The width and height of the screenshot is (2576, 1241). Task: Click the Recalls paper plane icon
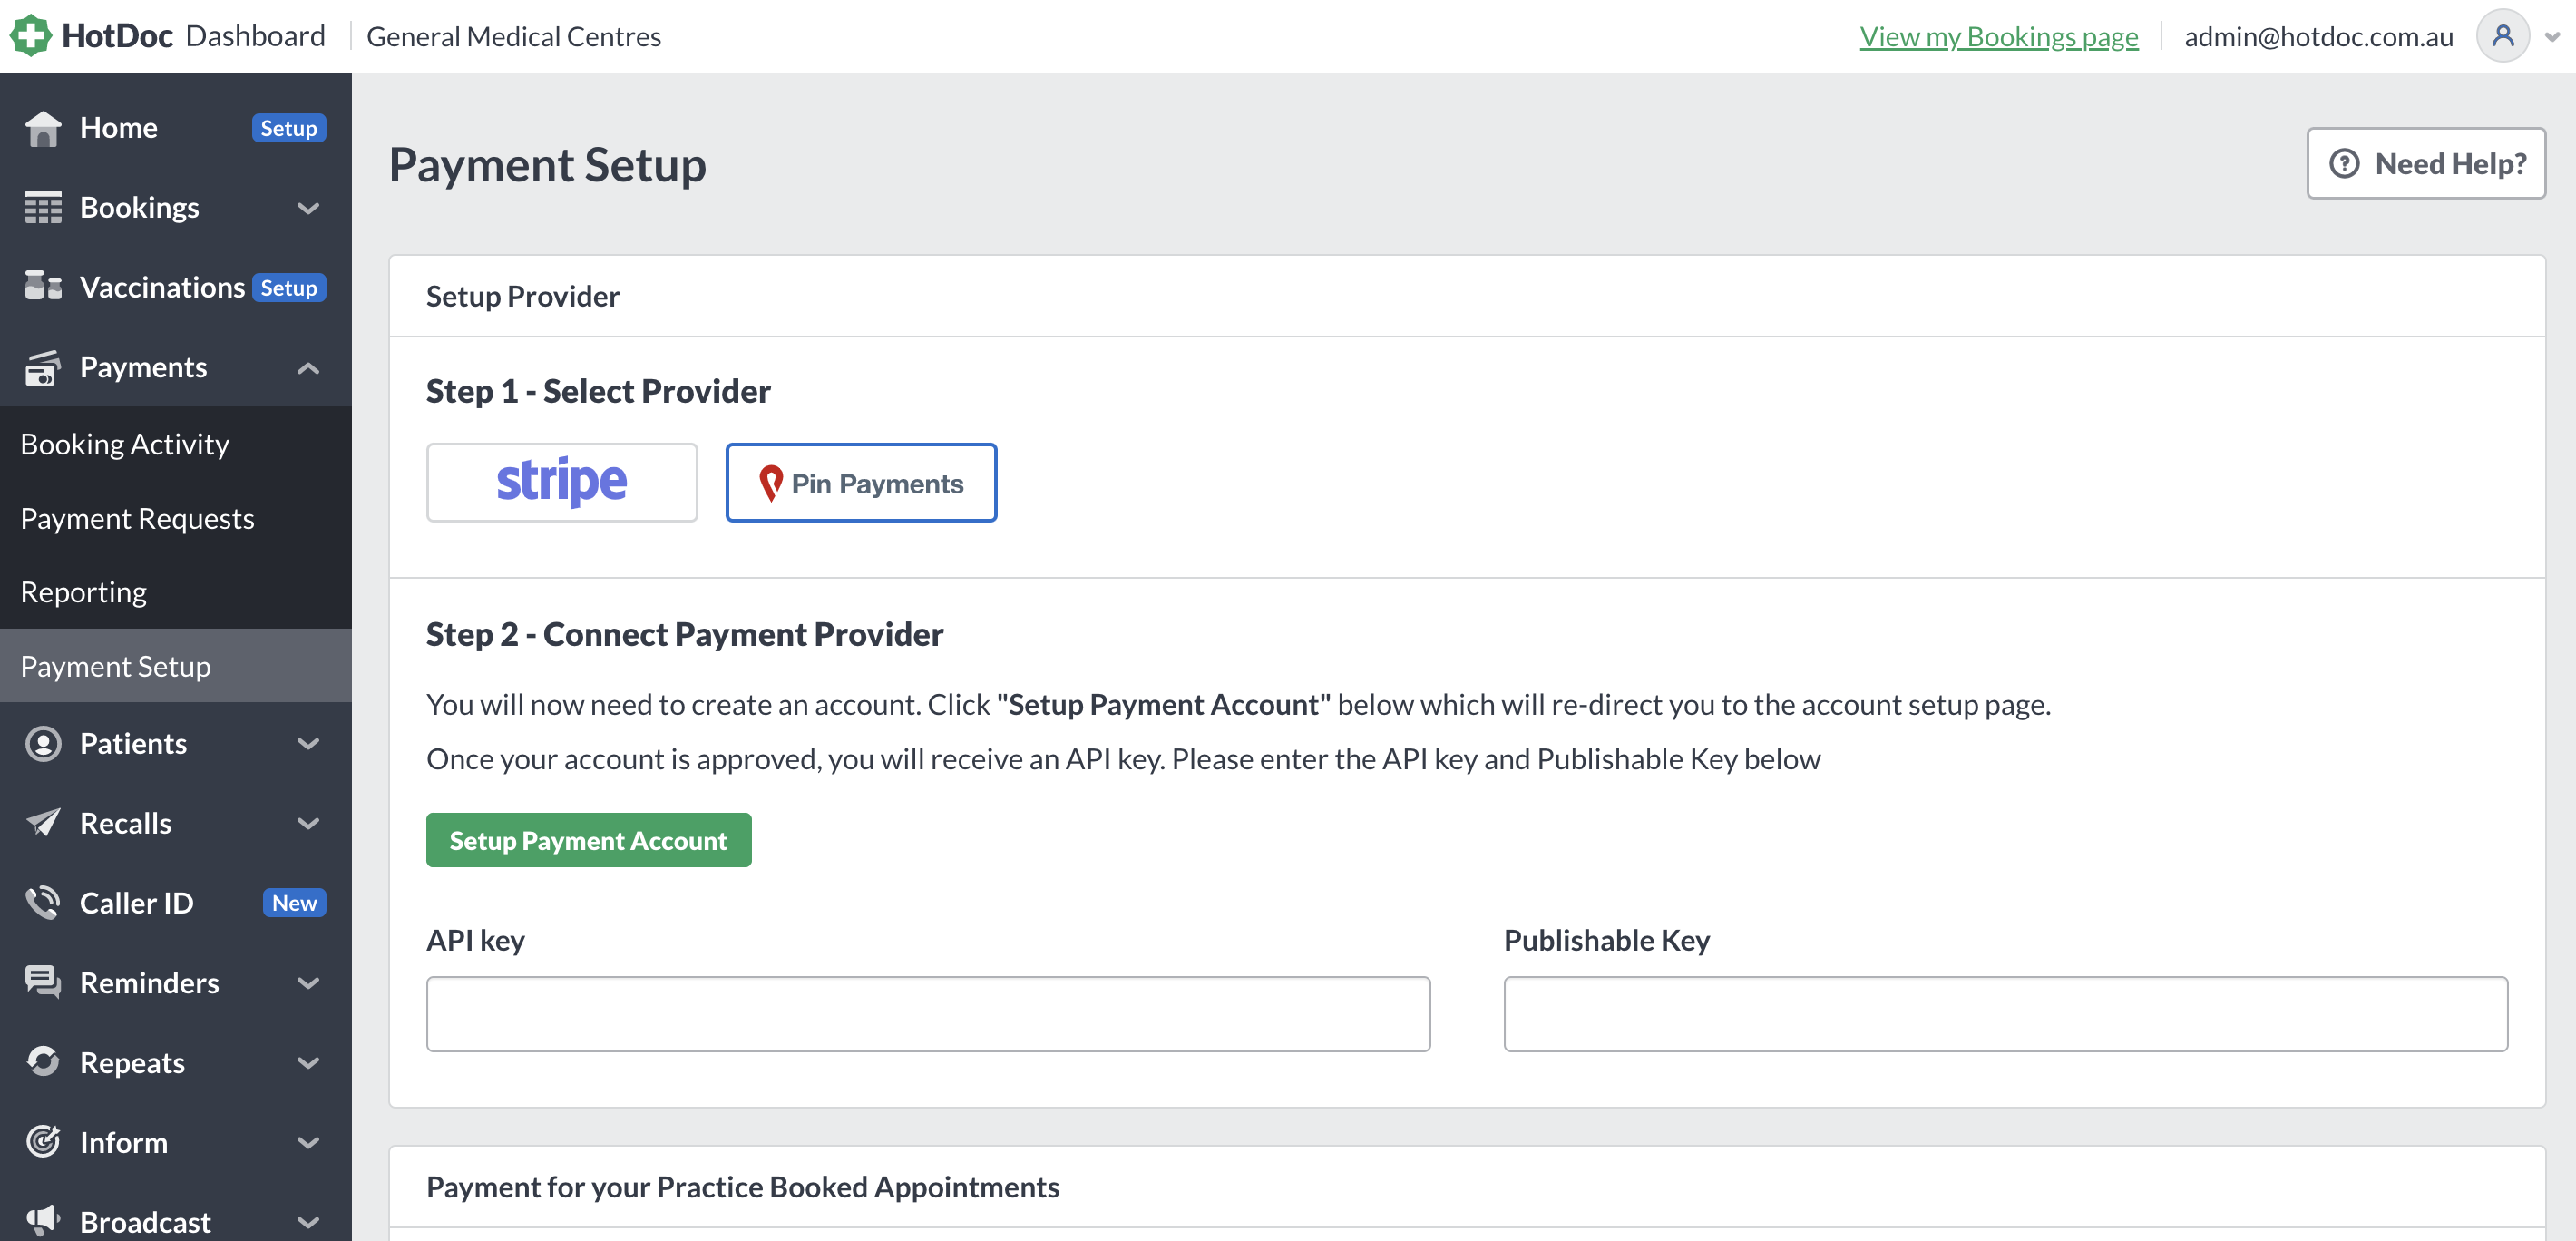tap(43, 823)
